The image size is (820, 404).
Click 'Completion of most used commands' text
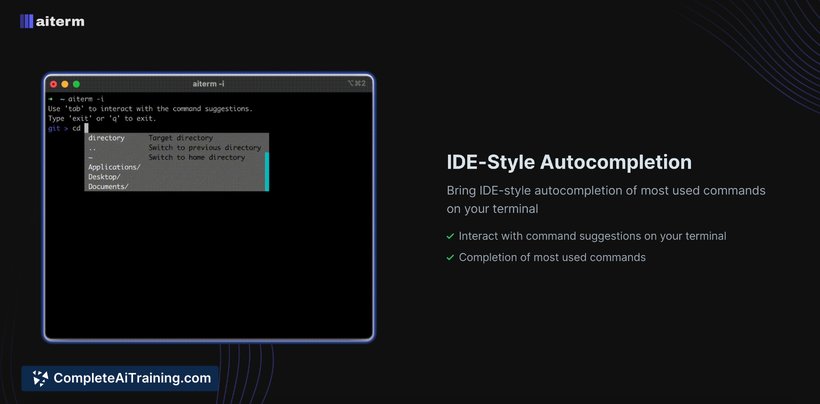click(552, 258)
